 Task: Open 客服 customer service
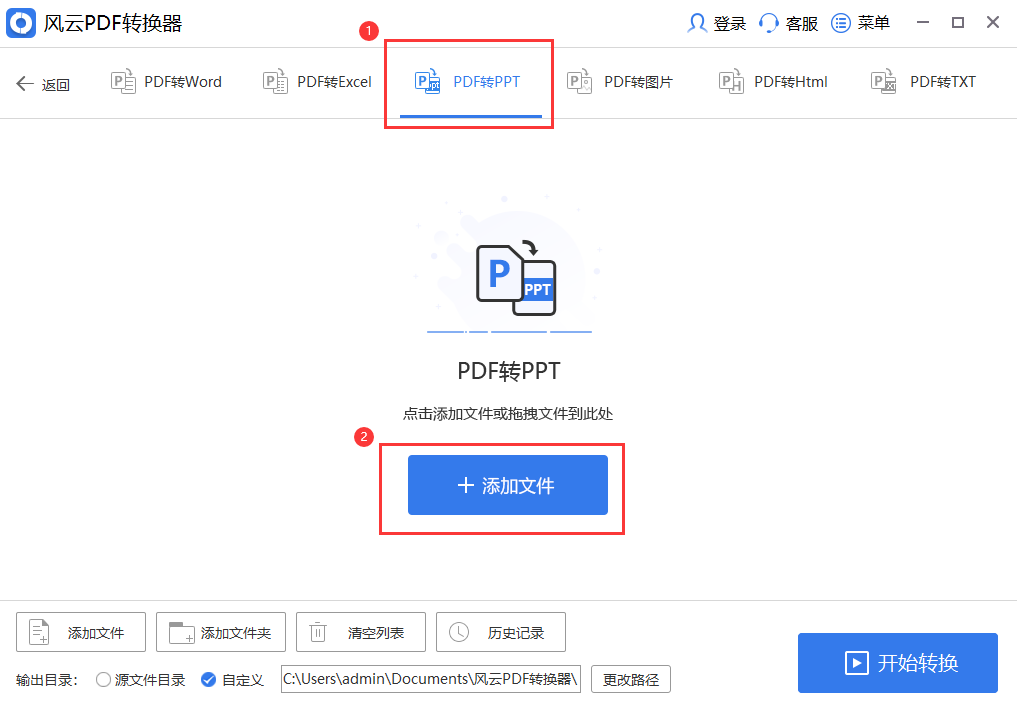[x=789, y=23]
